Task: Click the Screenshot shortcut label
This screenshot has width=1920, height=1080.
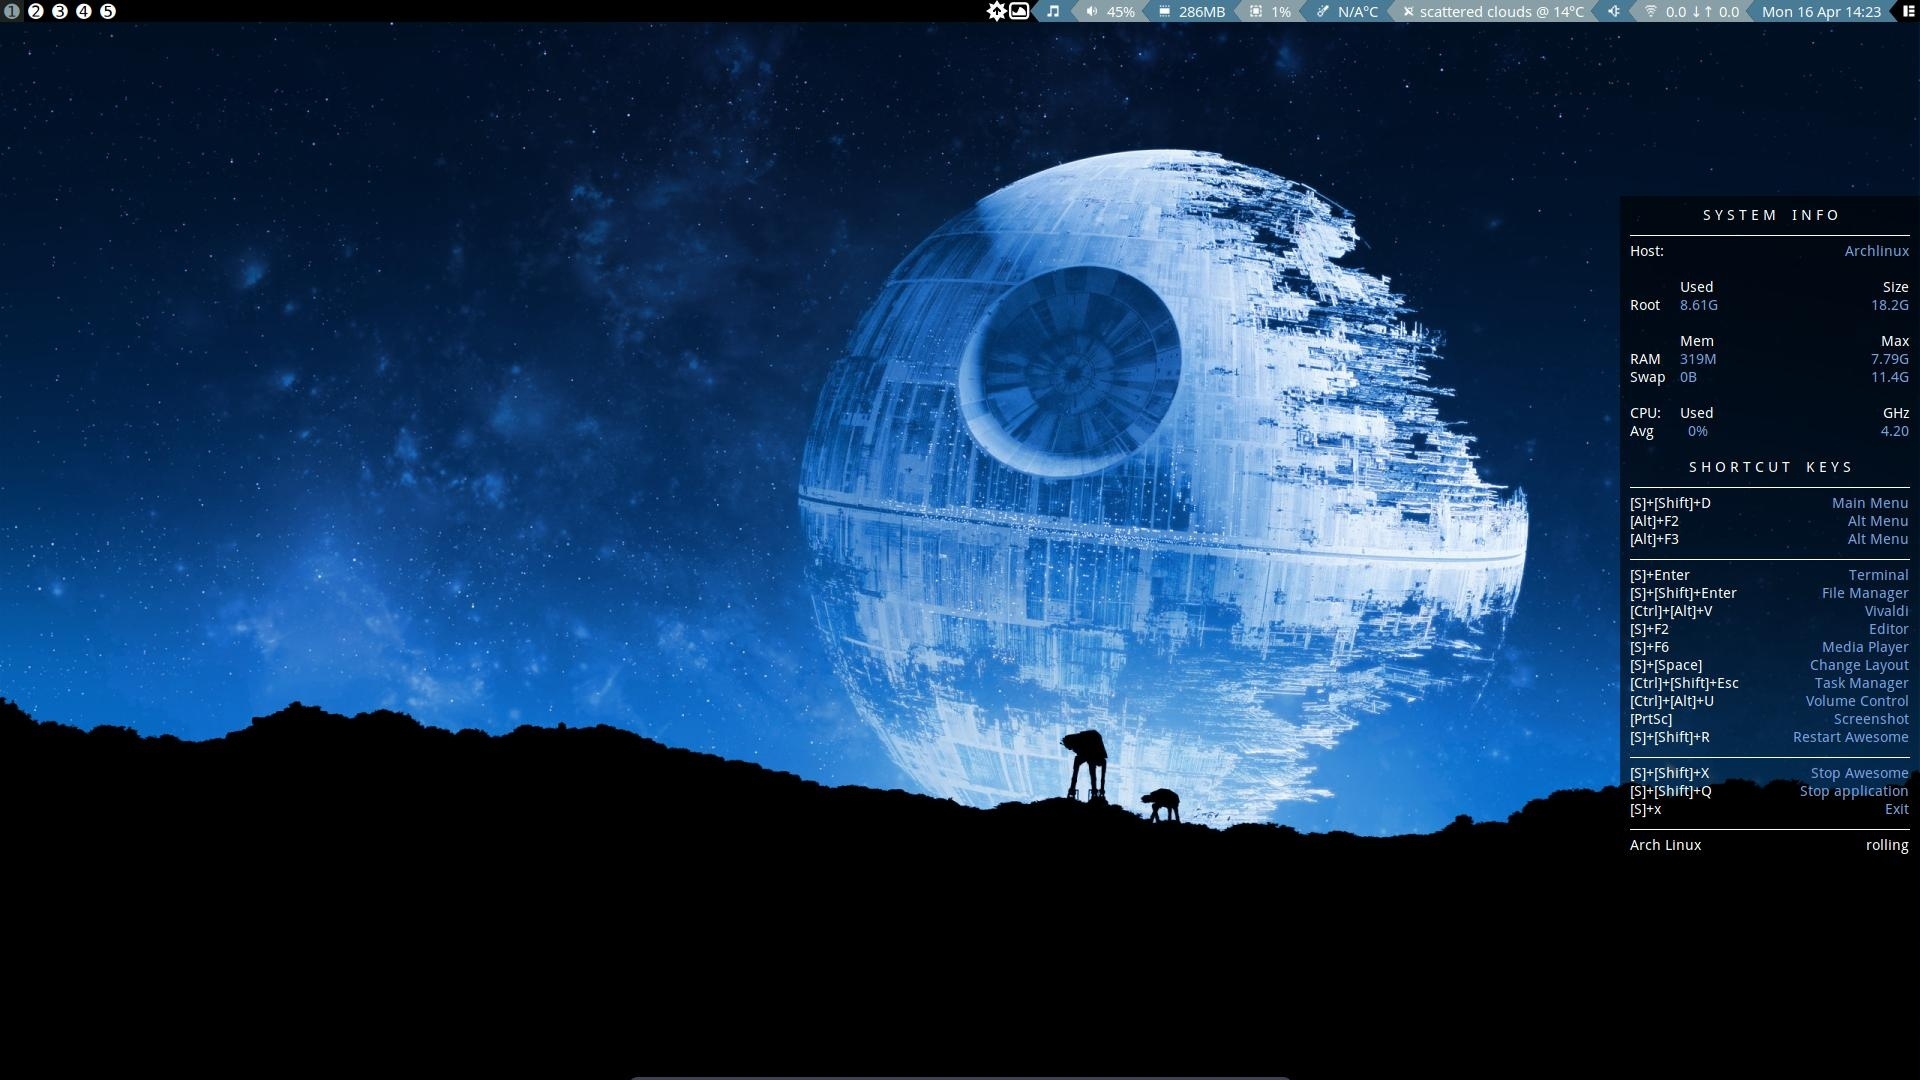Action: [x=1870, y=719]
